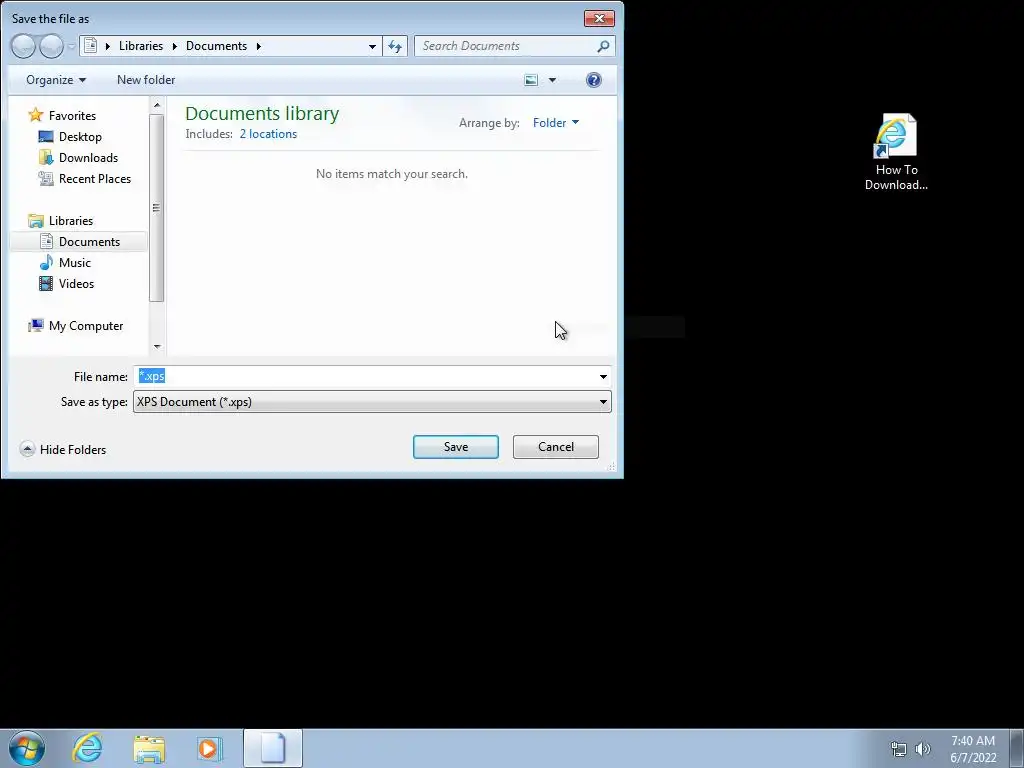Select Favorites in the navigation pane

(72, 116)
